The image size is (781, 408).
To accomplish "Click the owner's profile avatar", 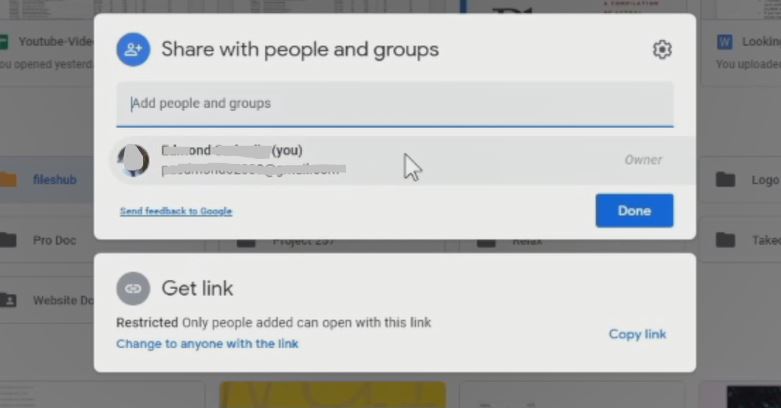I will pyautogui.click(x=133, y=160).
